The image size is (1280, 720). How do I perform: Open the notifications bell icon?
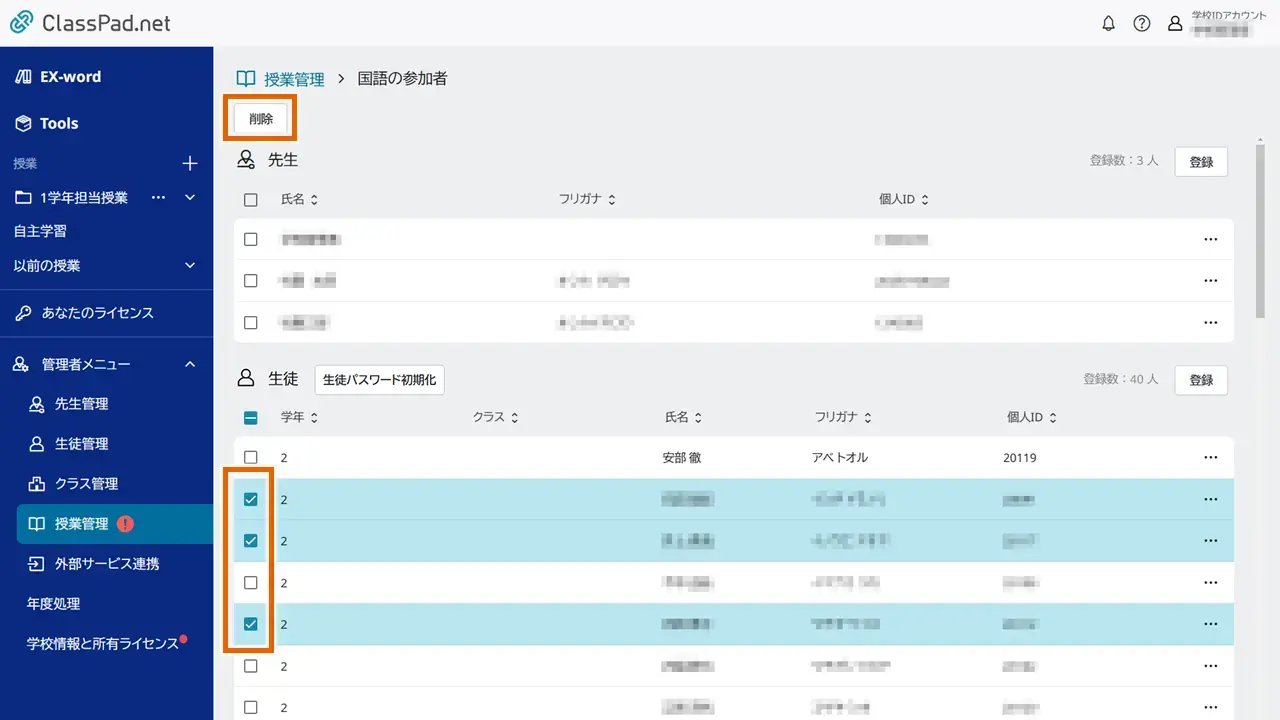[1108, 24]
